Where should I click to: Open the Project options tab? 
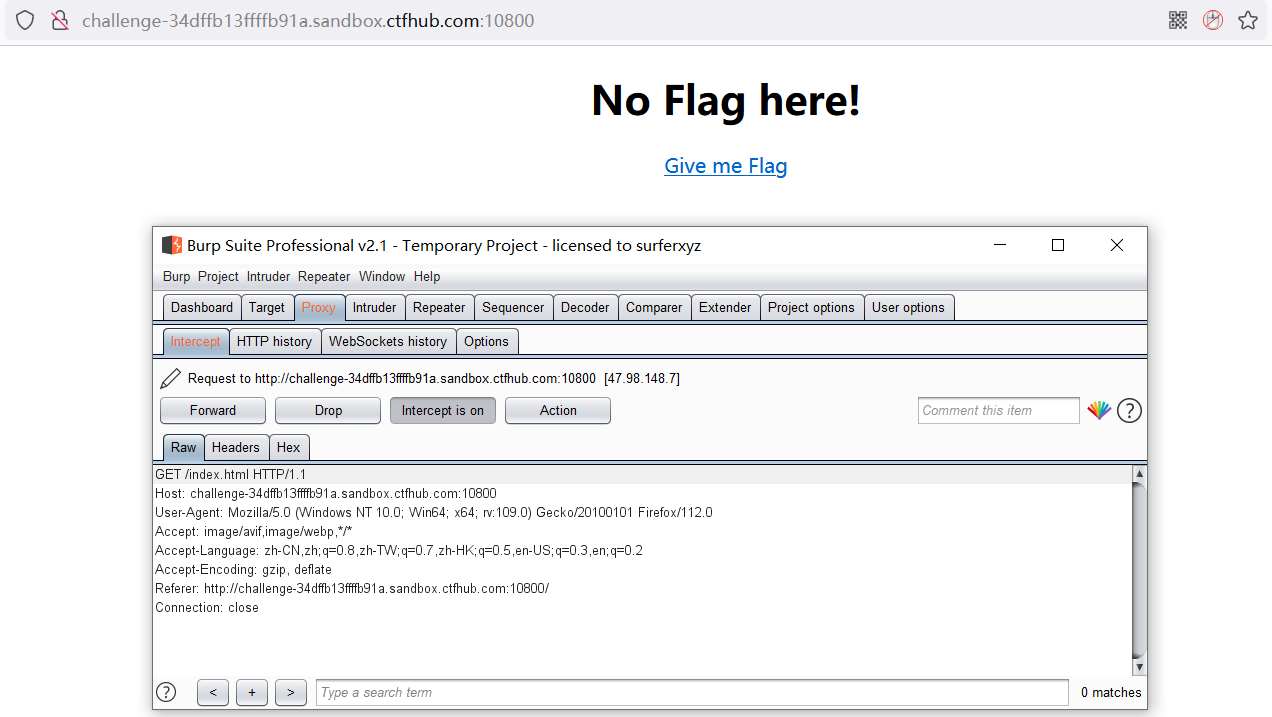point(811,307)
